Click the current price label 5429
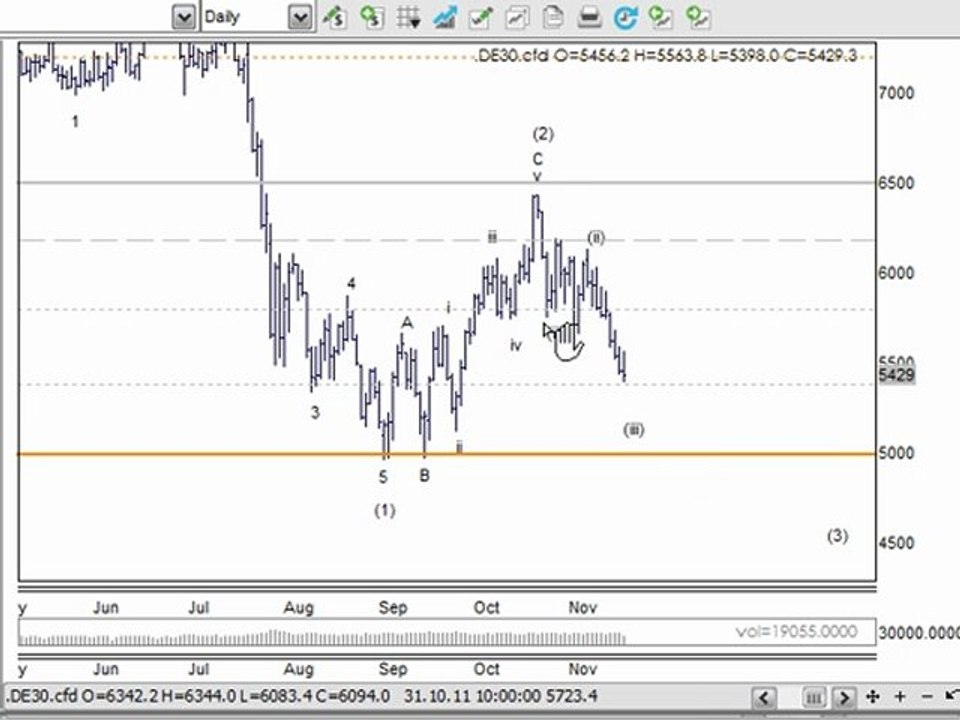960x720 pixels. tap(896, 375)
